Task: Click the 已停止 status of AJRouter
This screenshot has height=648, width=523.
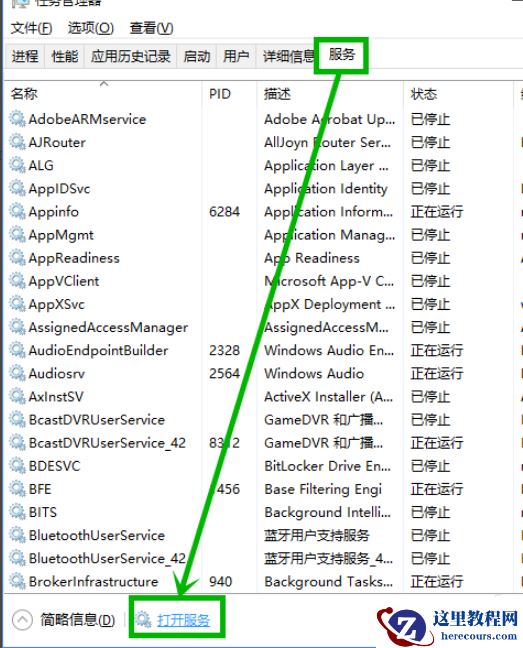Action: pyautogui.click(x=430, y=142)
